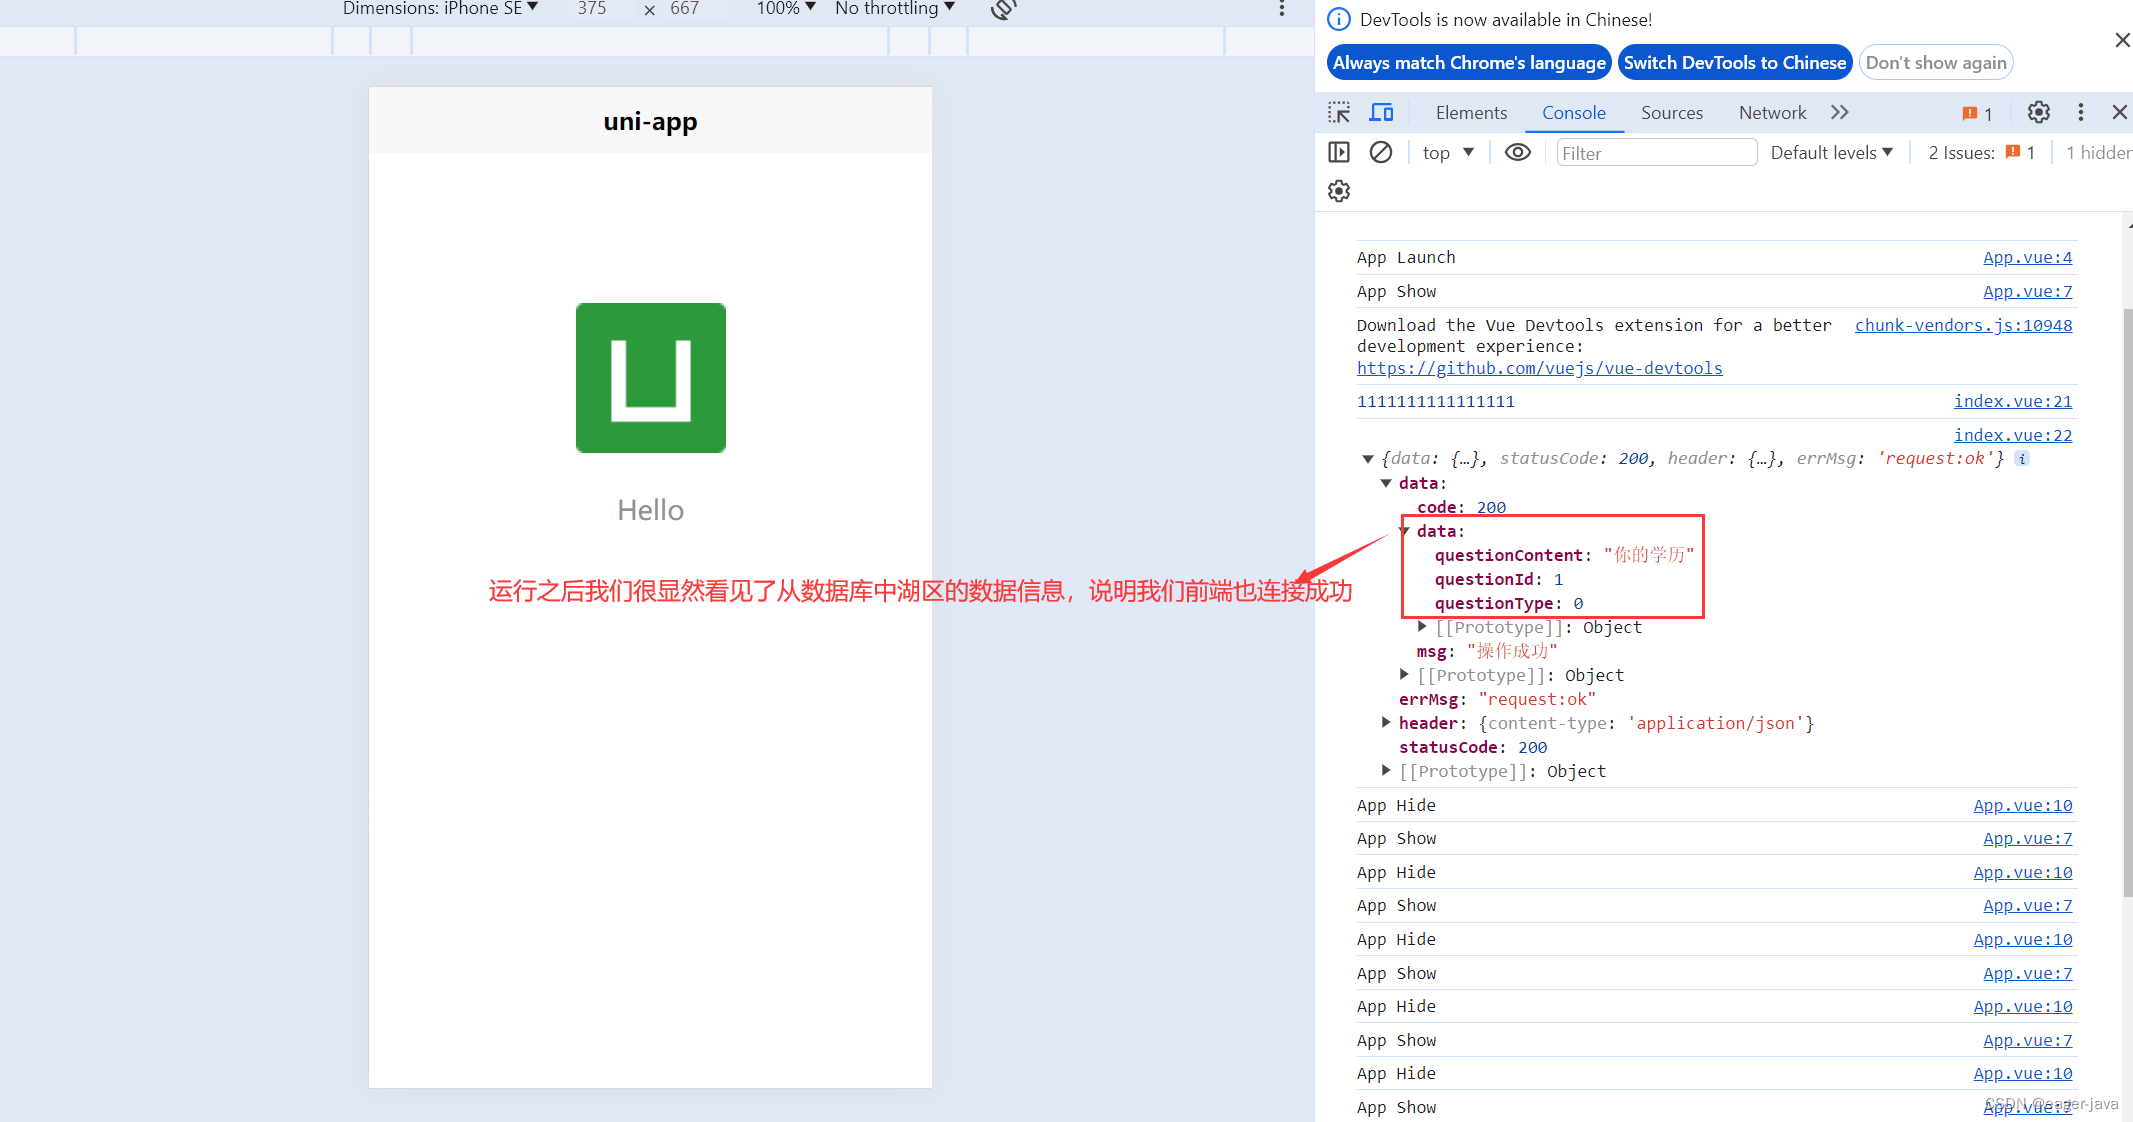
Task: Toggle the device toolbar icon
Action: 1381,113
